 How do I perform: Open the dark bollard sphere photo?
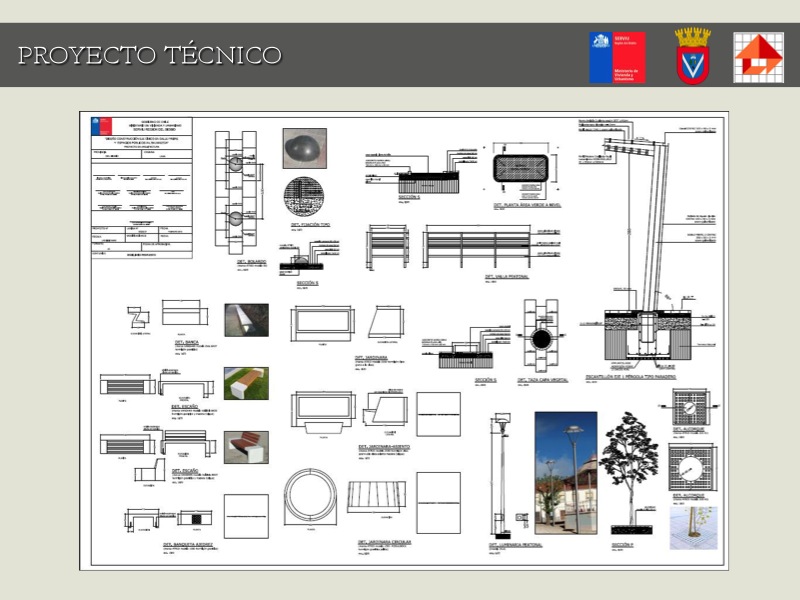tap(303, 147)
